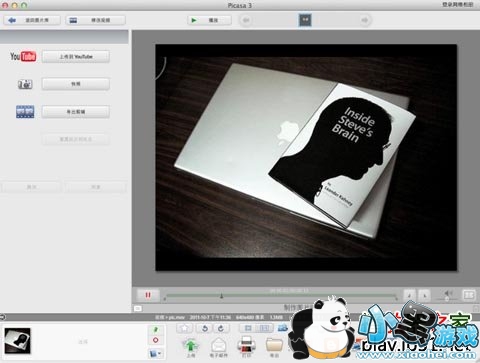Click the YouTube logo icon
This screenshot has width=480, height=363.
point(23,56)
